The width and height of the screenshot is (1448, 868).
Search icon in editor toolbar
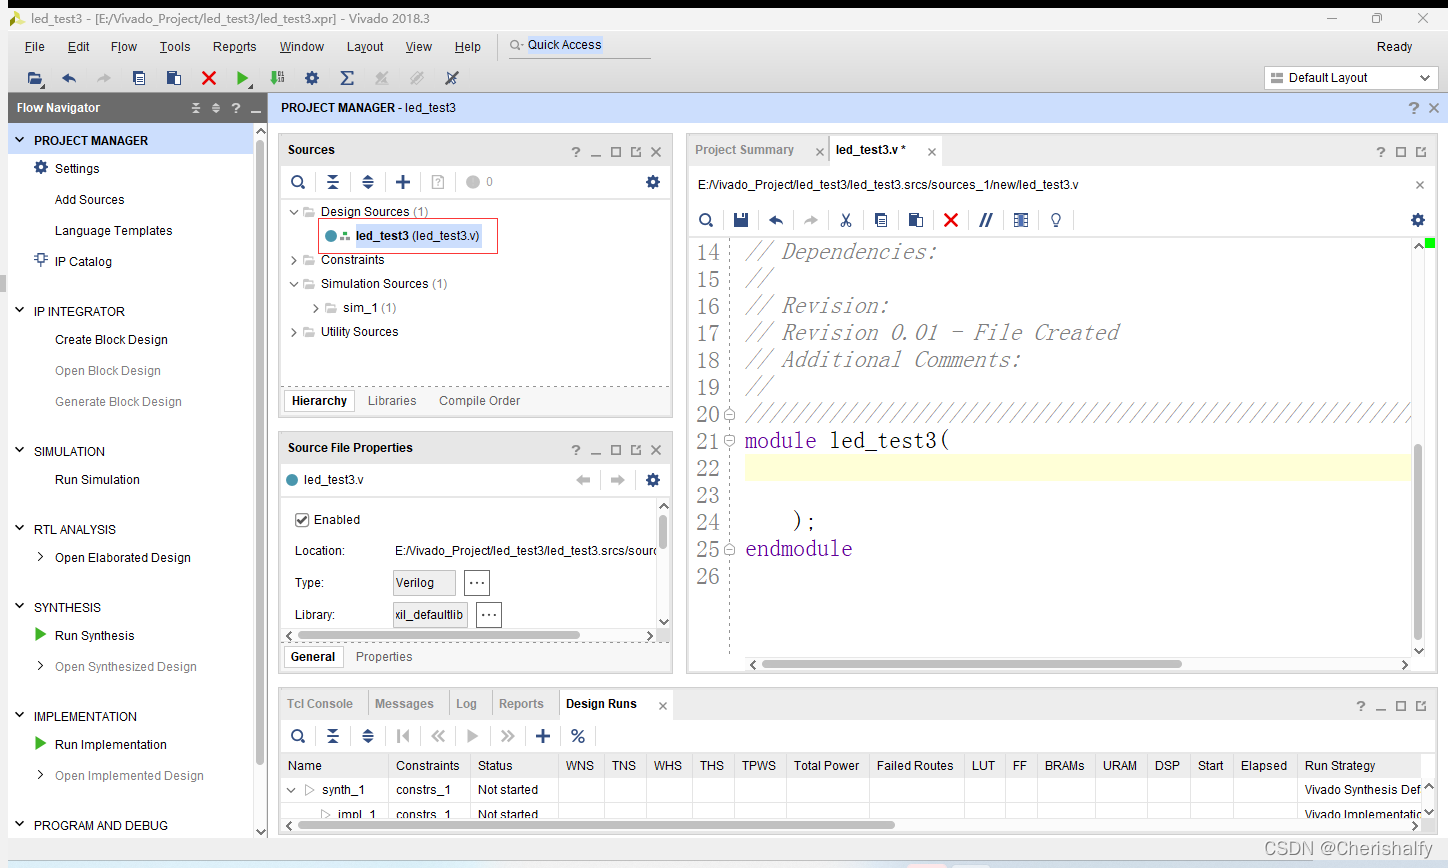[706, 220]
